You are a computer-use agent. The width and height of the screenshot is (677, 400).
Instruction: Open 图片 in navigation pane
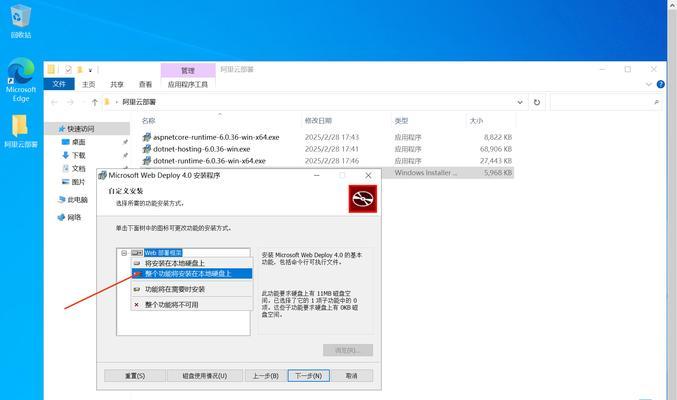point(78,182)
